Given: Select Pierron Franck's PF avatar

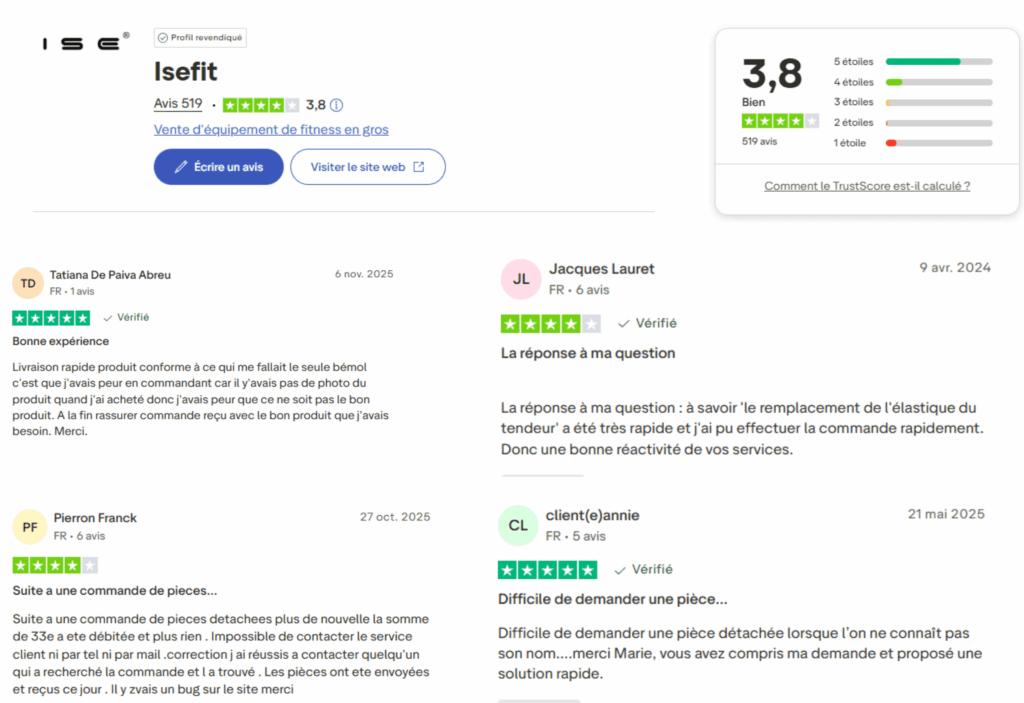Looking at the screenshot, I should pos(29,526).
